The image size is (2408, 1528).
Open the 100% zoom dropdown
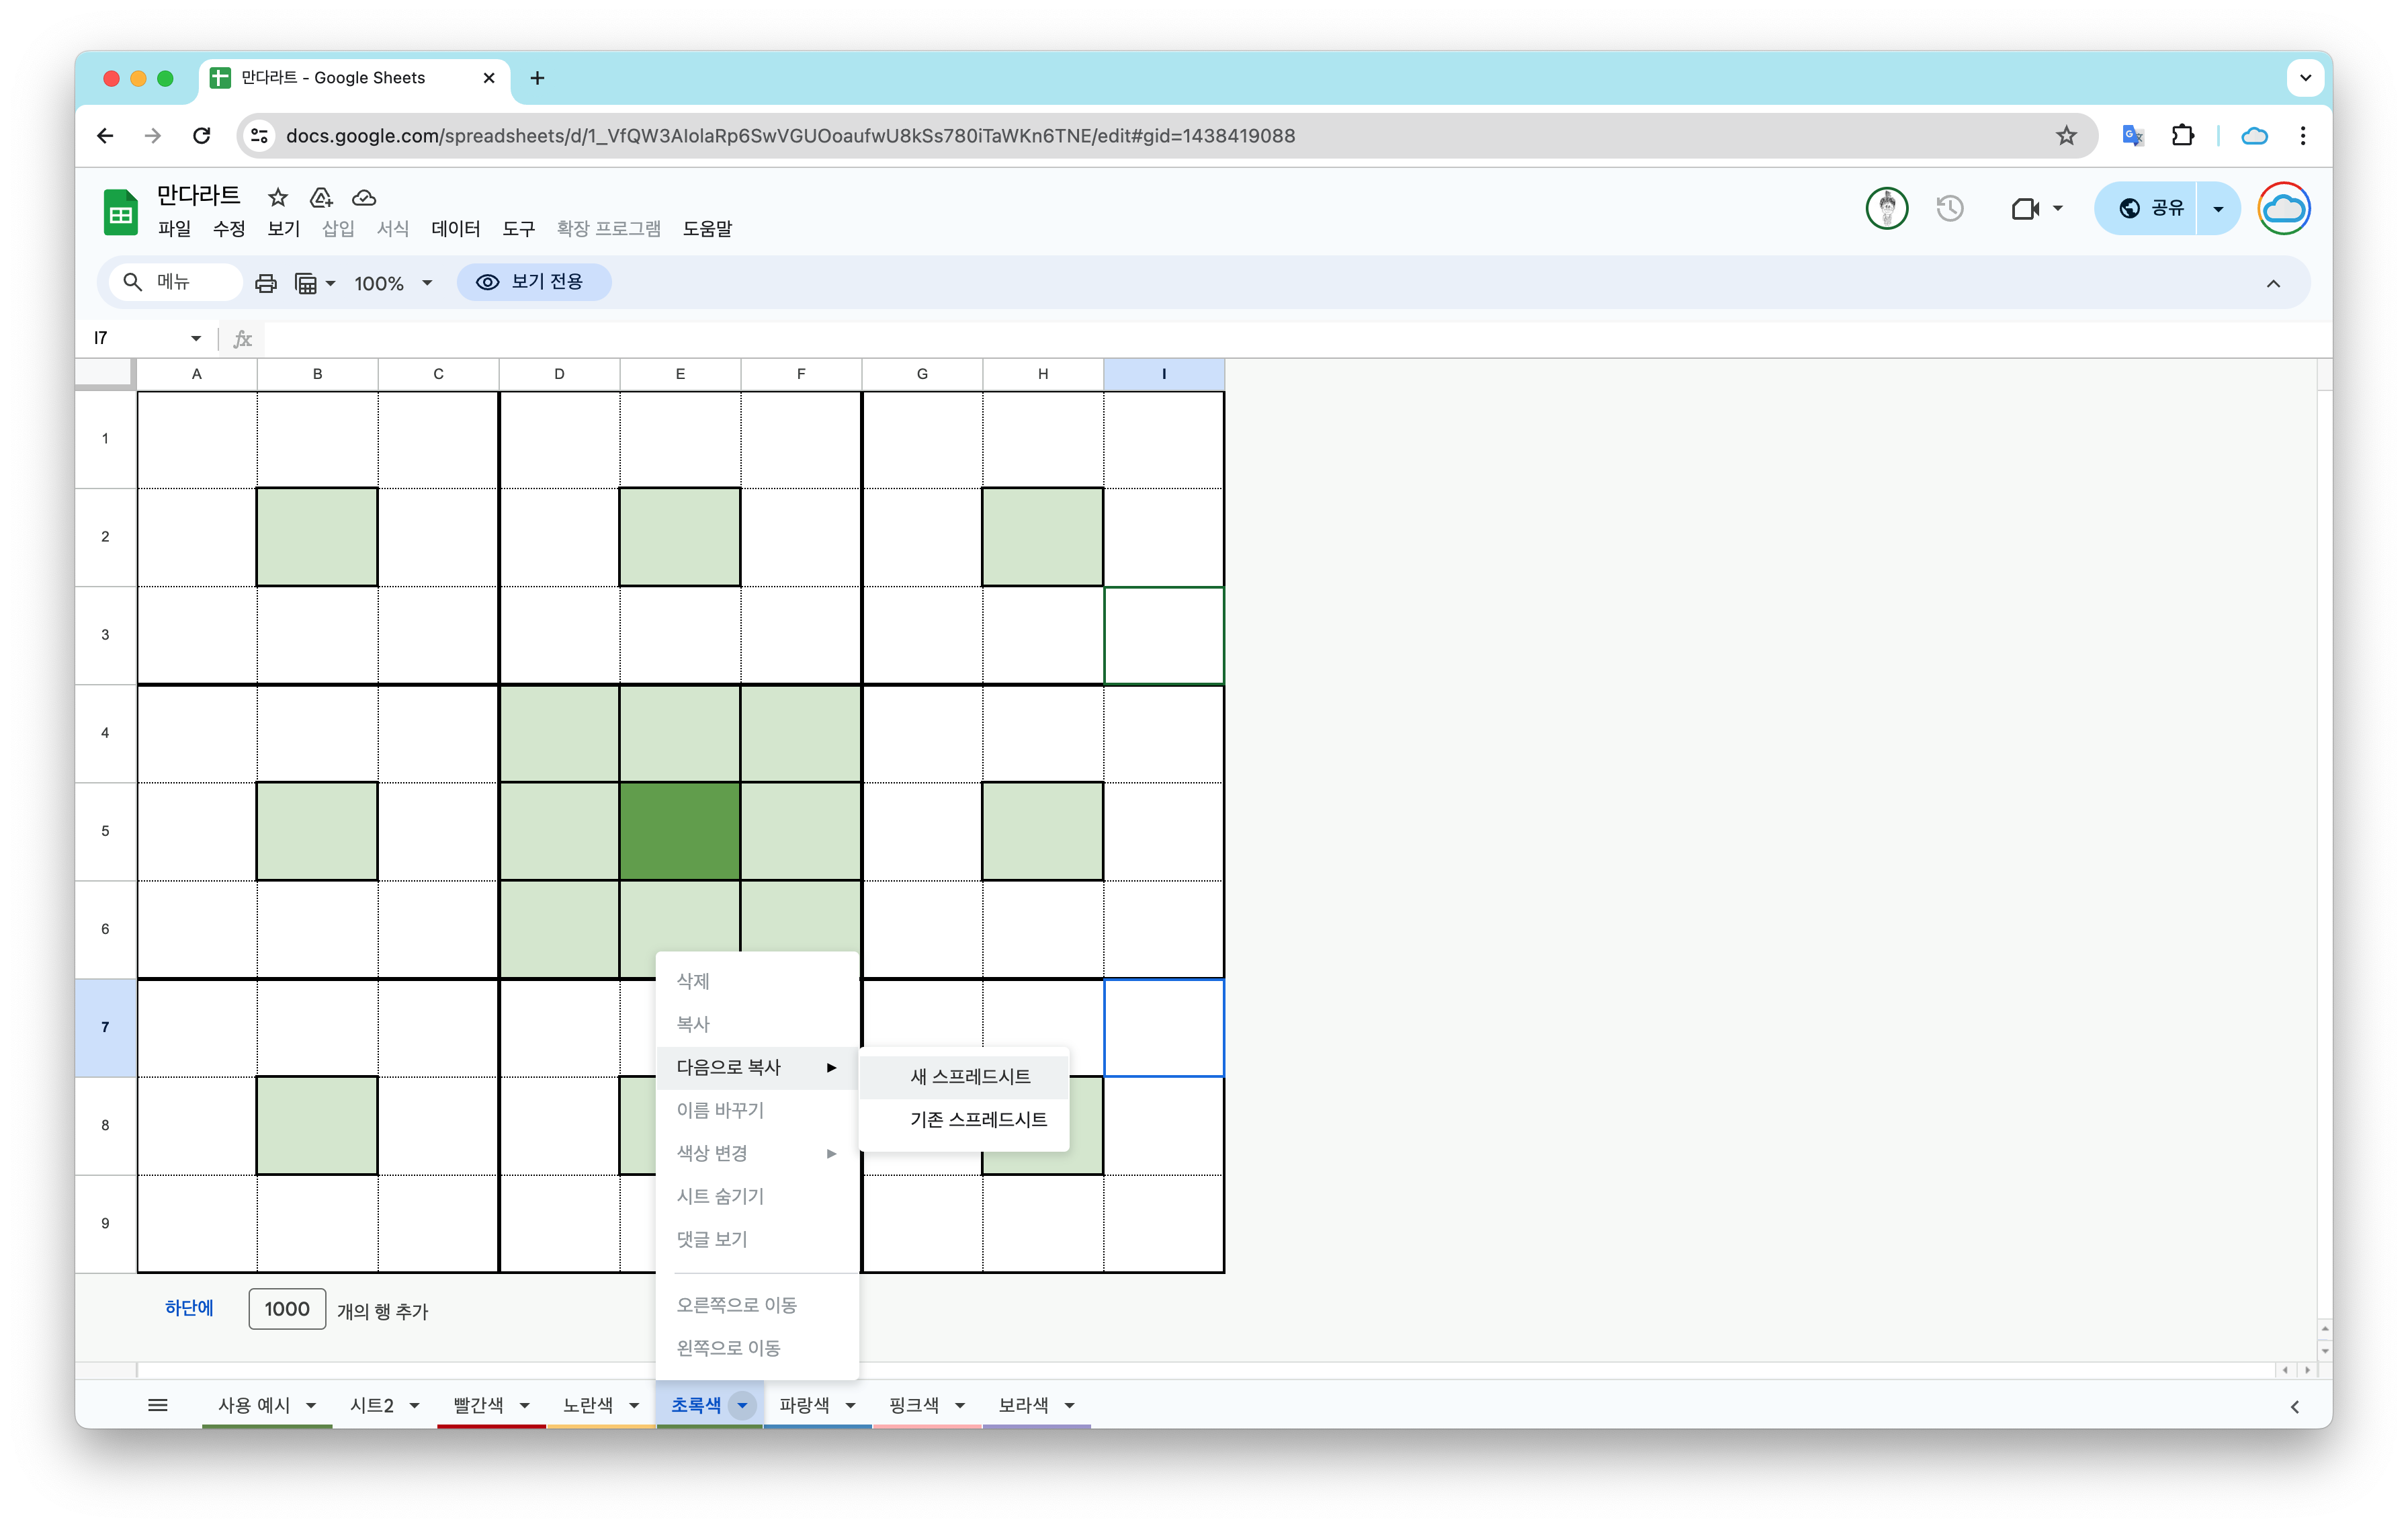click(x=393, y=283)
